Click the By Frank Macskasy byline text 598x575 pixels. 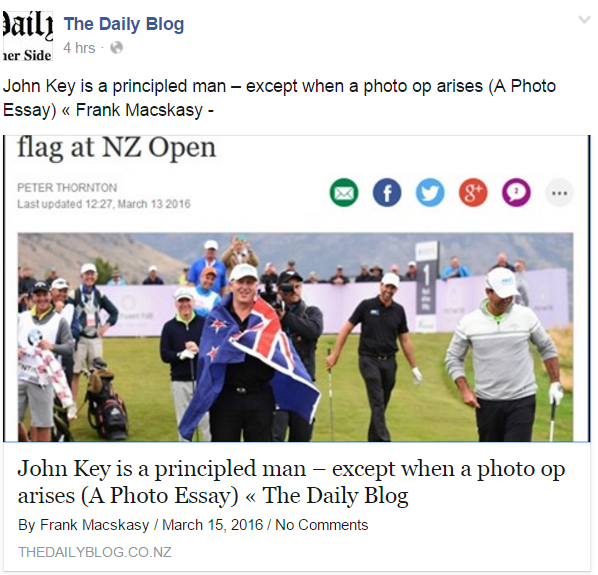click(x=84, y=525)
